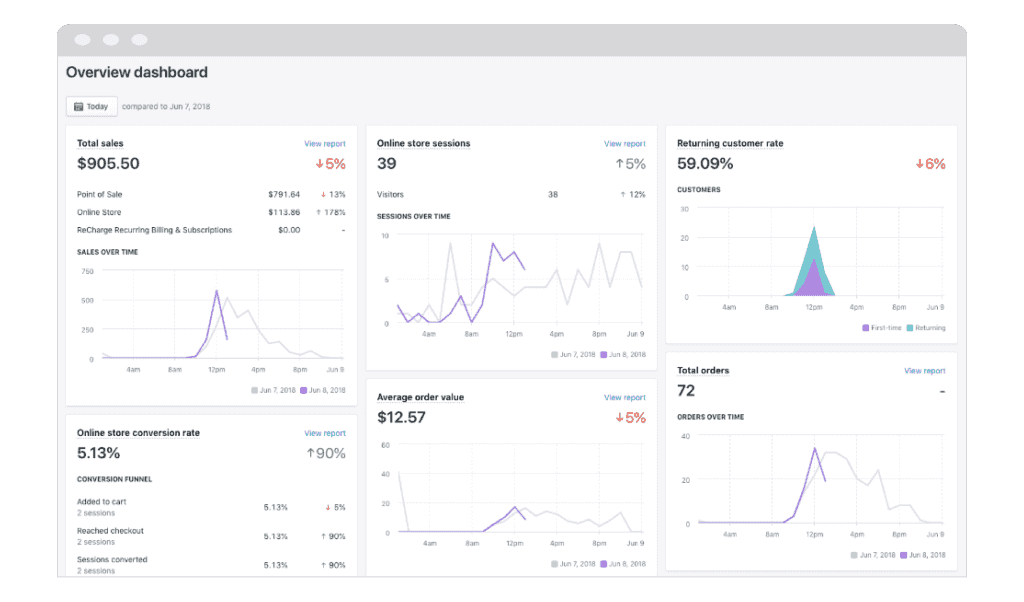Click the up arrow beside conversion rate 90%
The image size is (1024, 602).
[x=310, y=454]
